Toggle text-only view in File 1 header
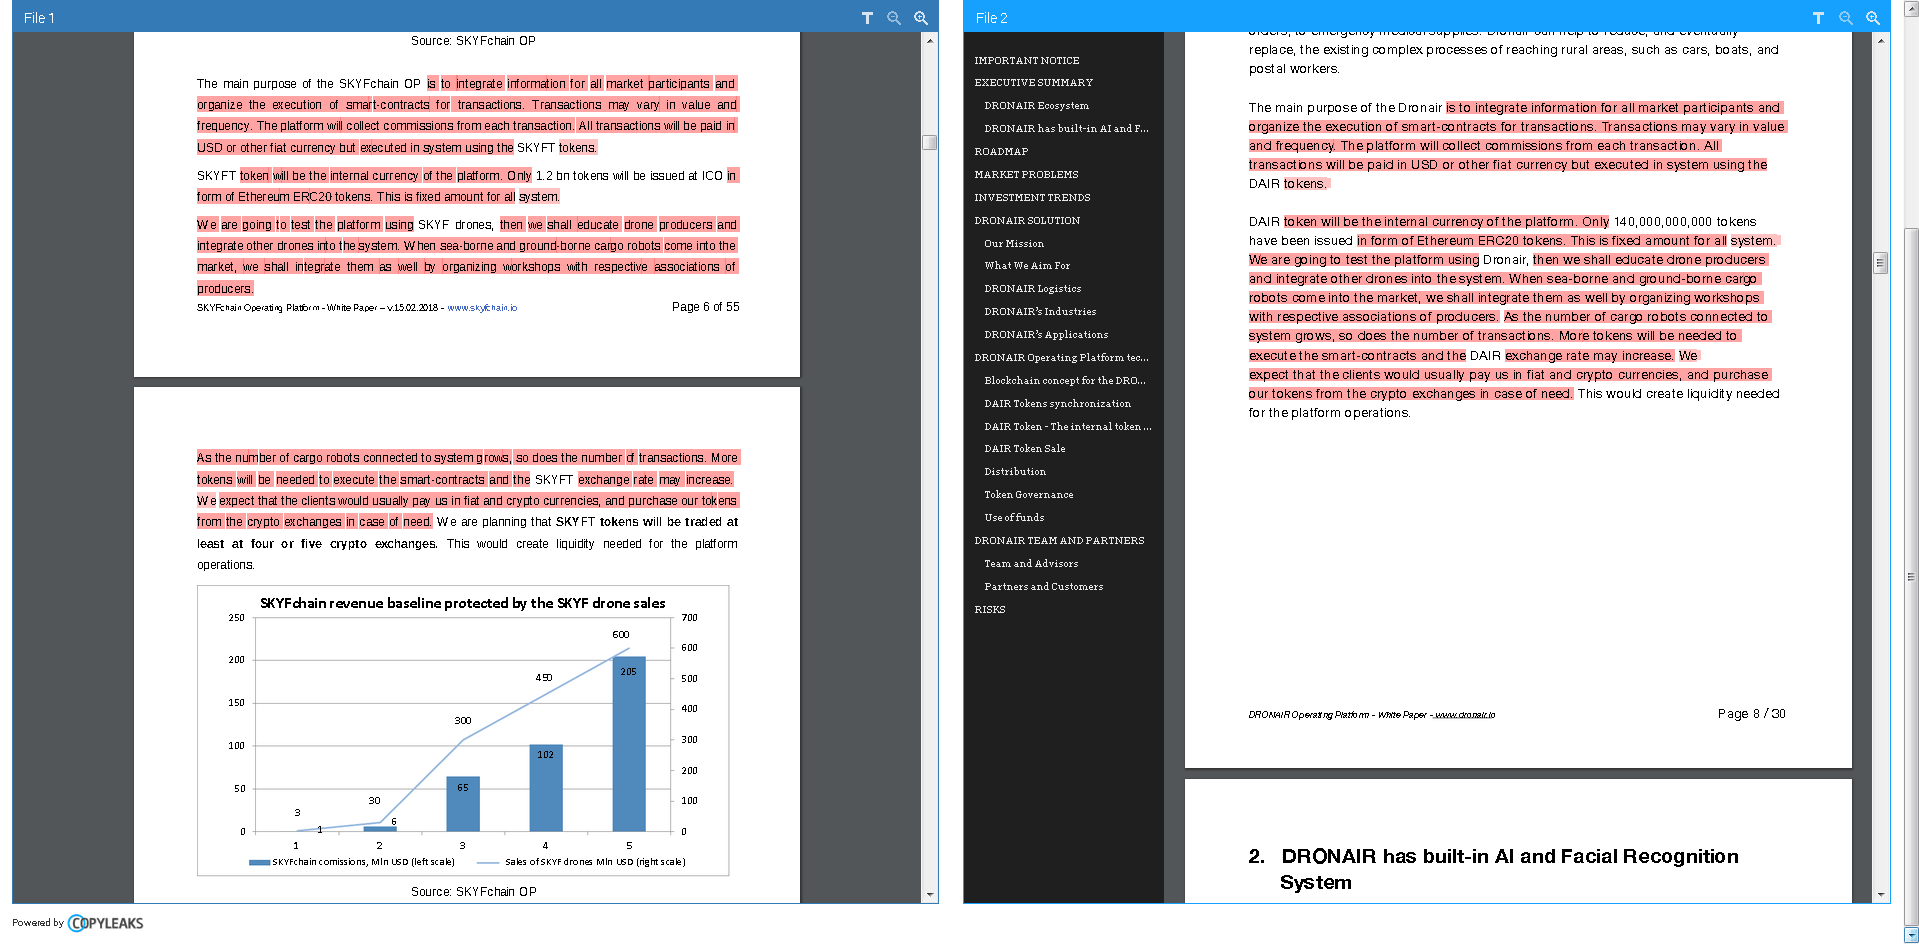This screenshot has width=1919, height=944. (x=867, y=18)
